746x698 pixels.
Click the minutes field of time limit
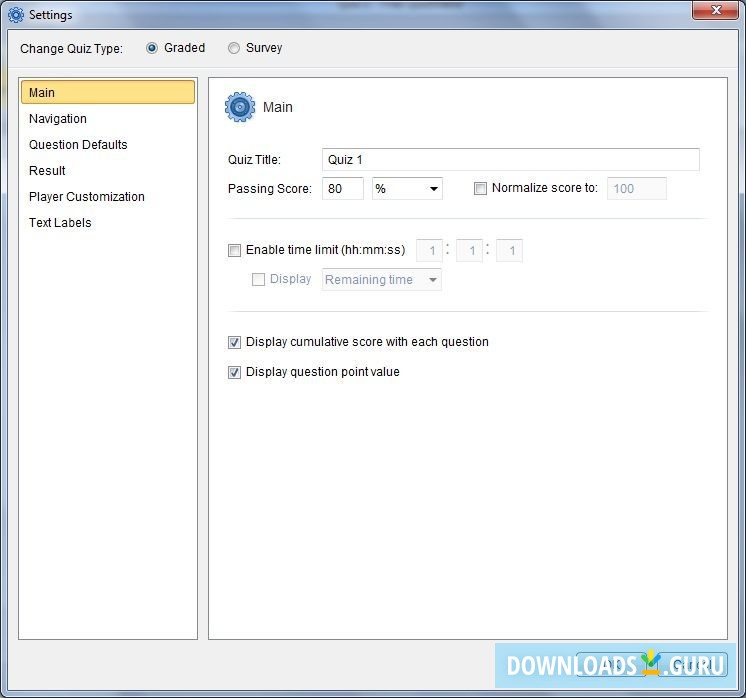[x=469, y=250]
